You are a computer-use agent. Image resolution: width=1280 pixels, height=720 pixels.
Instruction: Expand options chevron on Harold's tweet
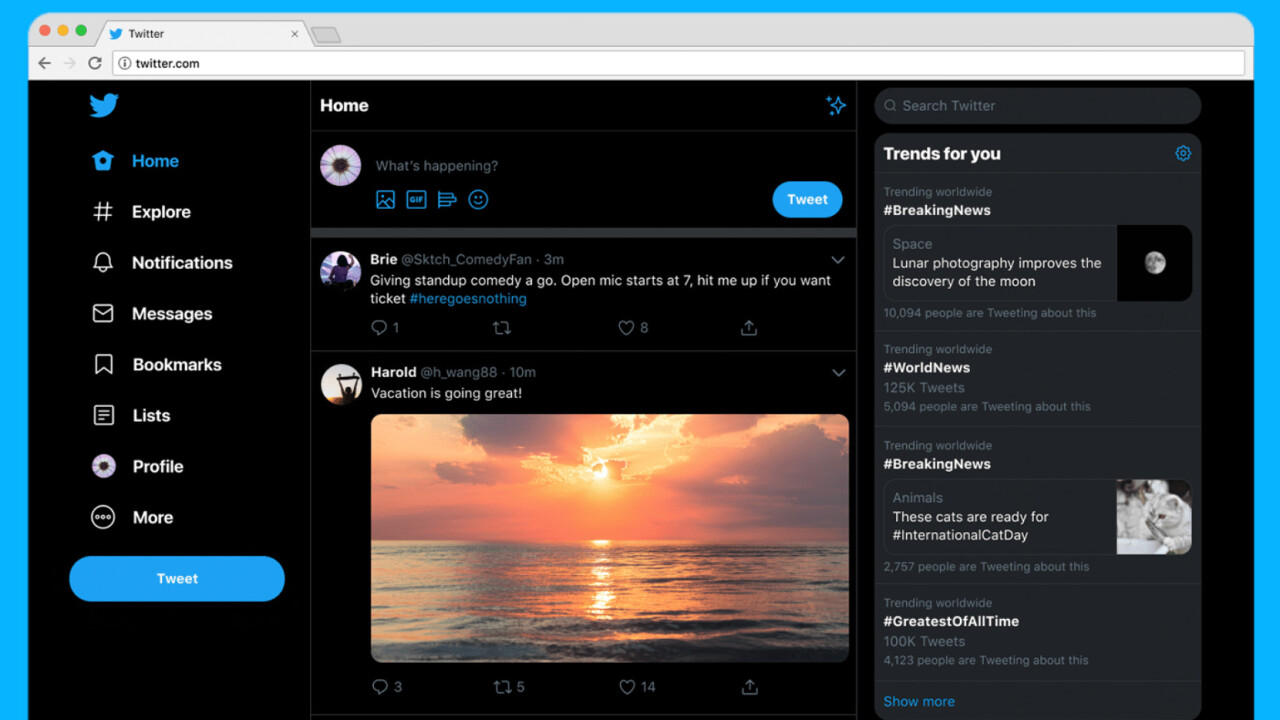pos(838,373)
